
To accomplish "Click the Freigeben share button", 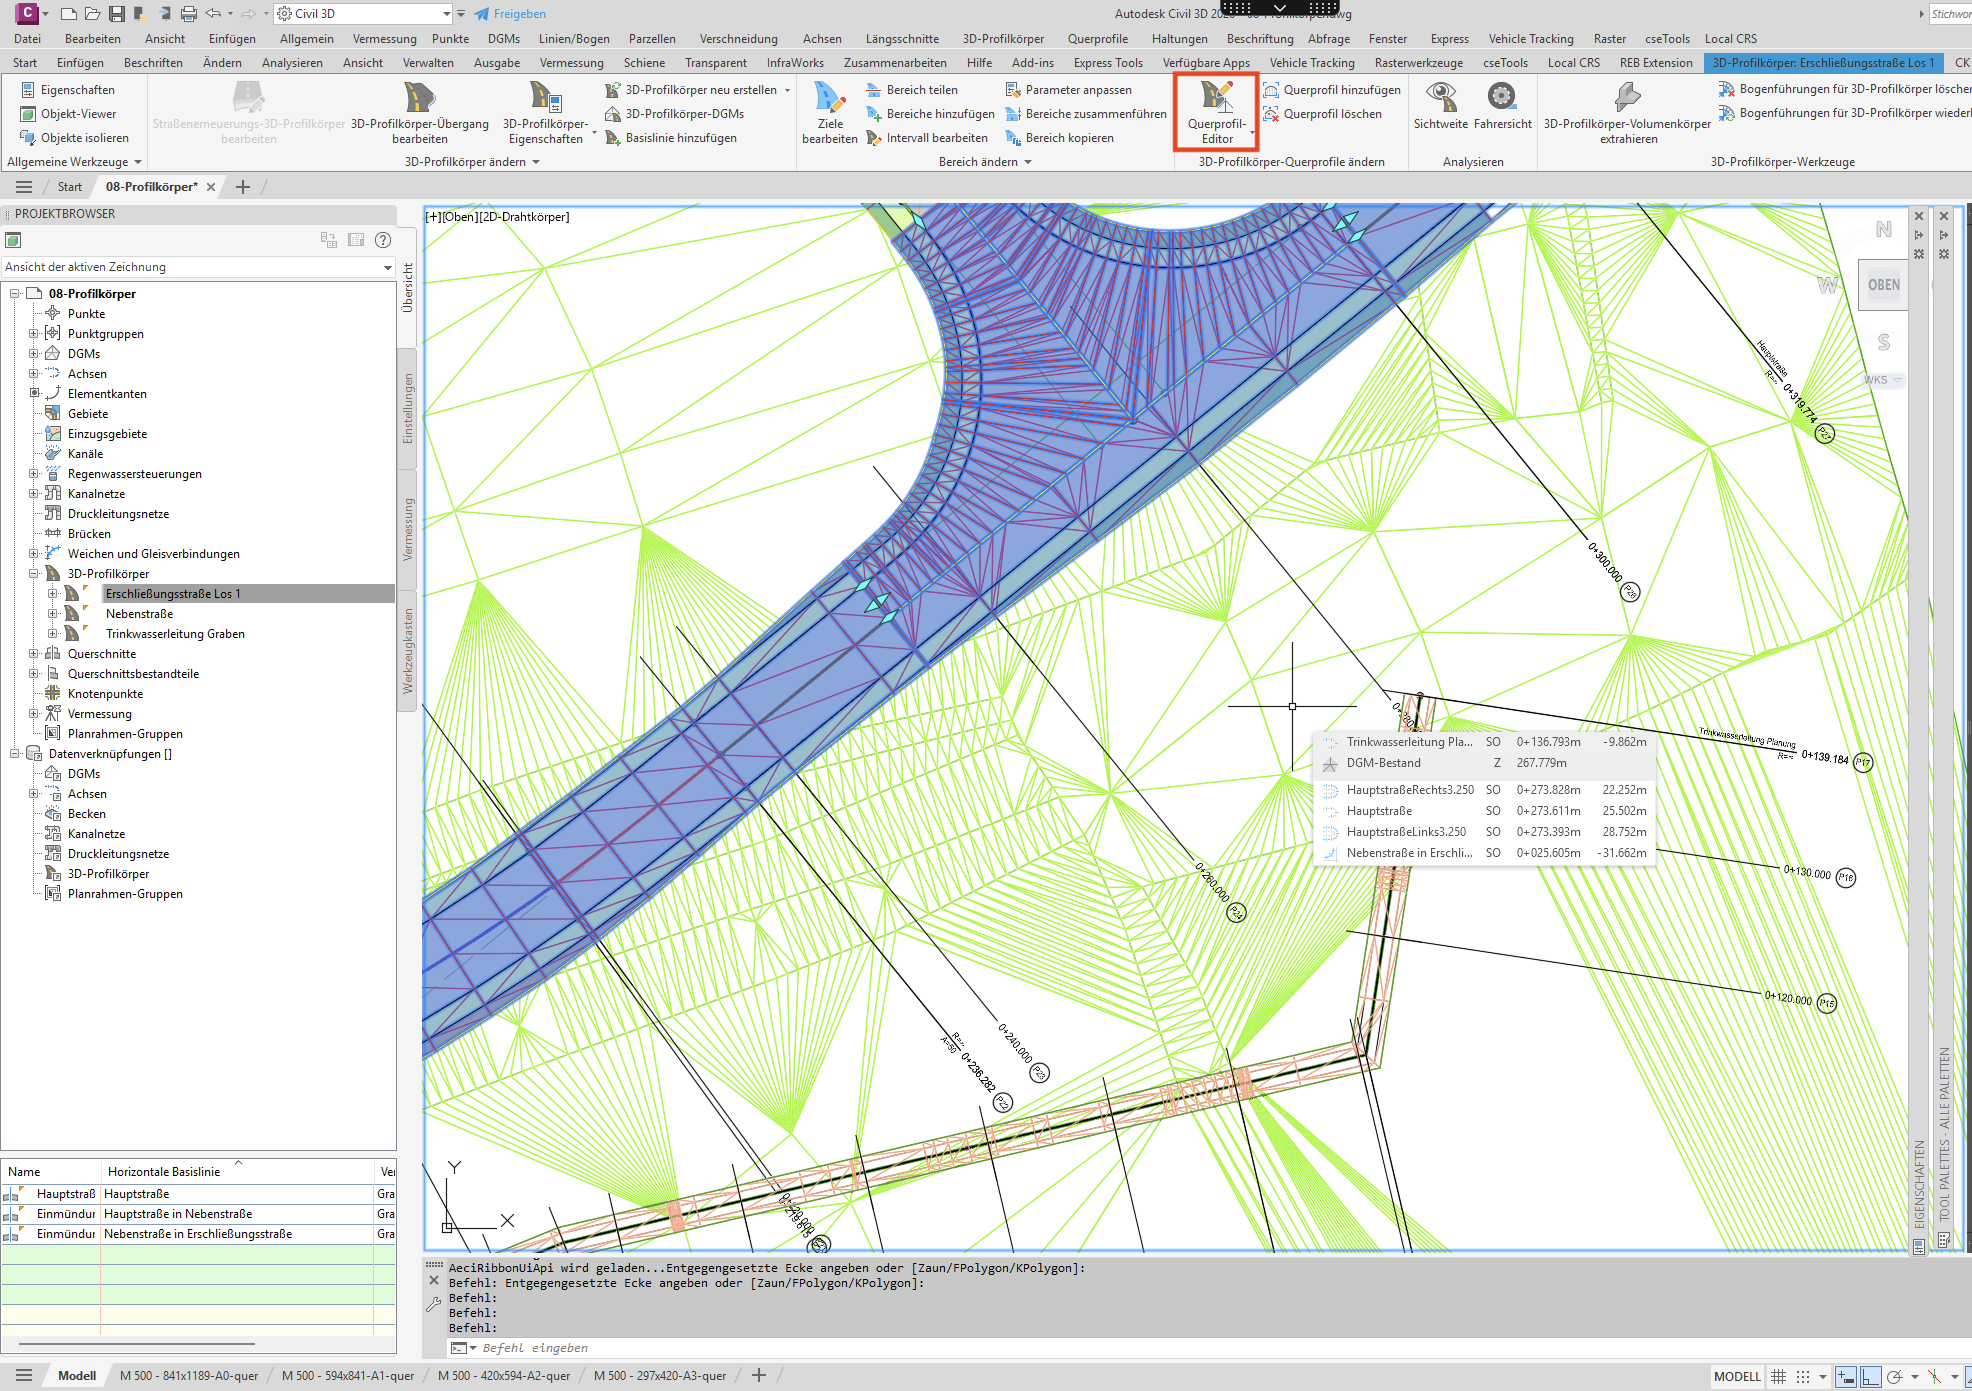I will tap(510, 14).
